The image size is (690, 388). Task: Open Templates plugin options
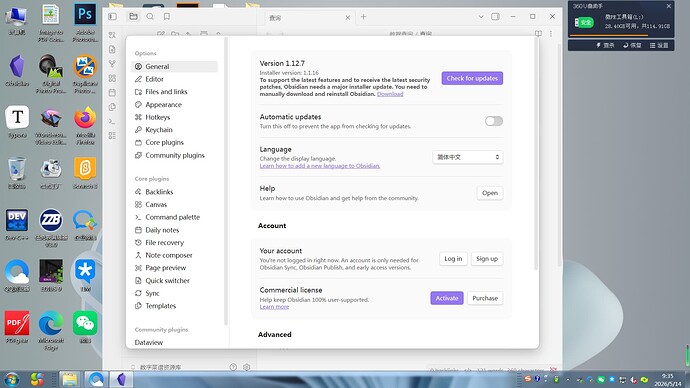[x=174, y=306]
